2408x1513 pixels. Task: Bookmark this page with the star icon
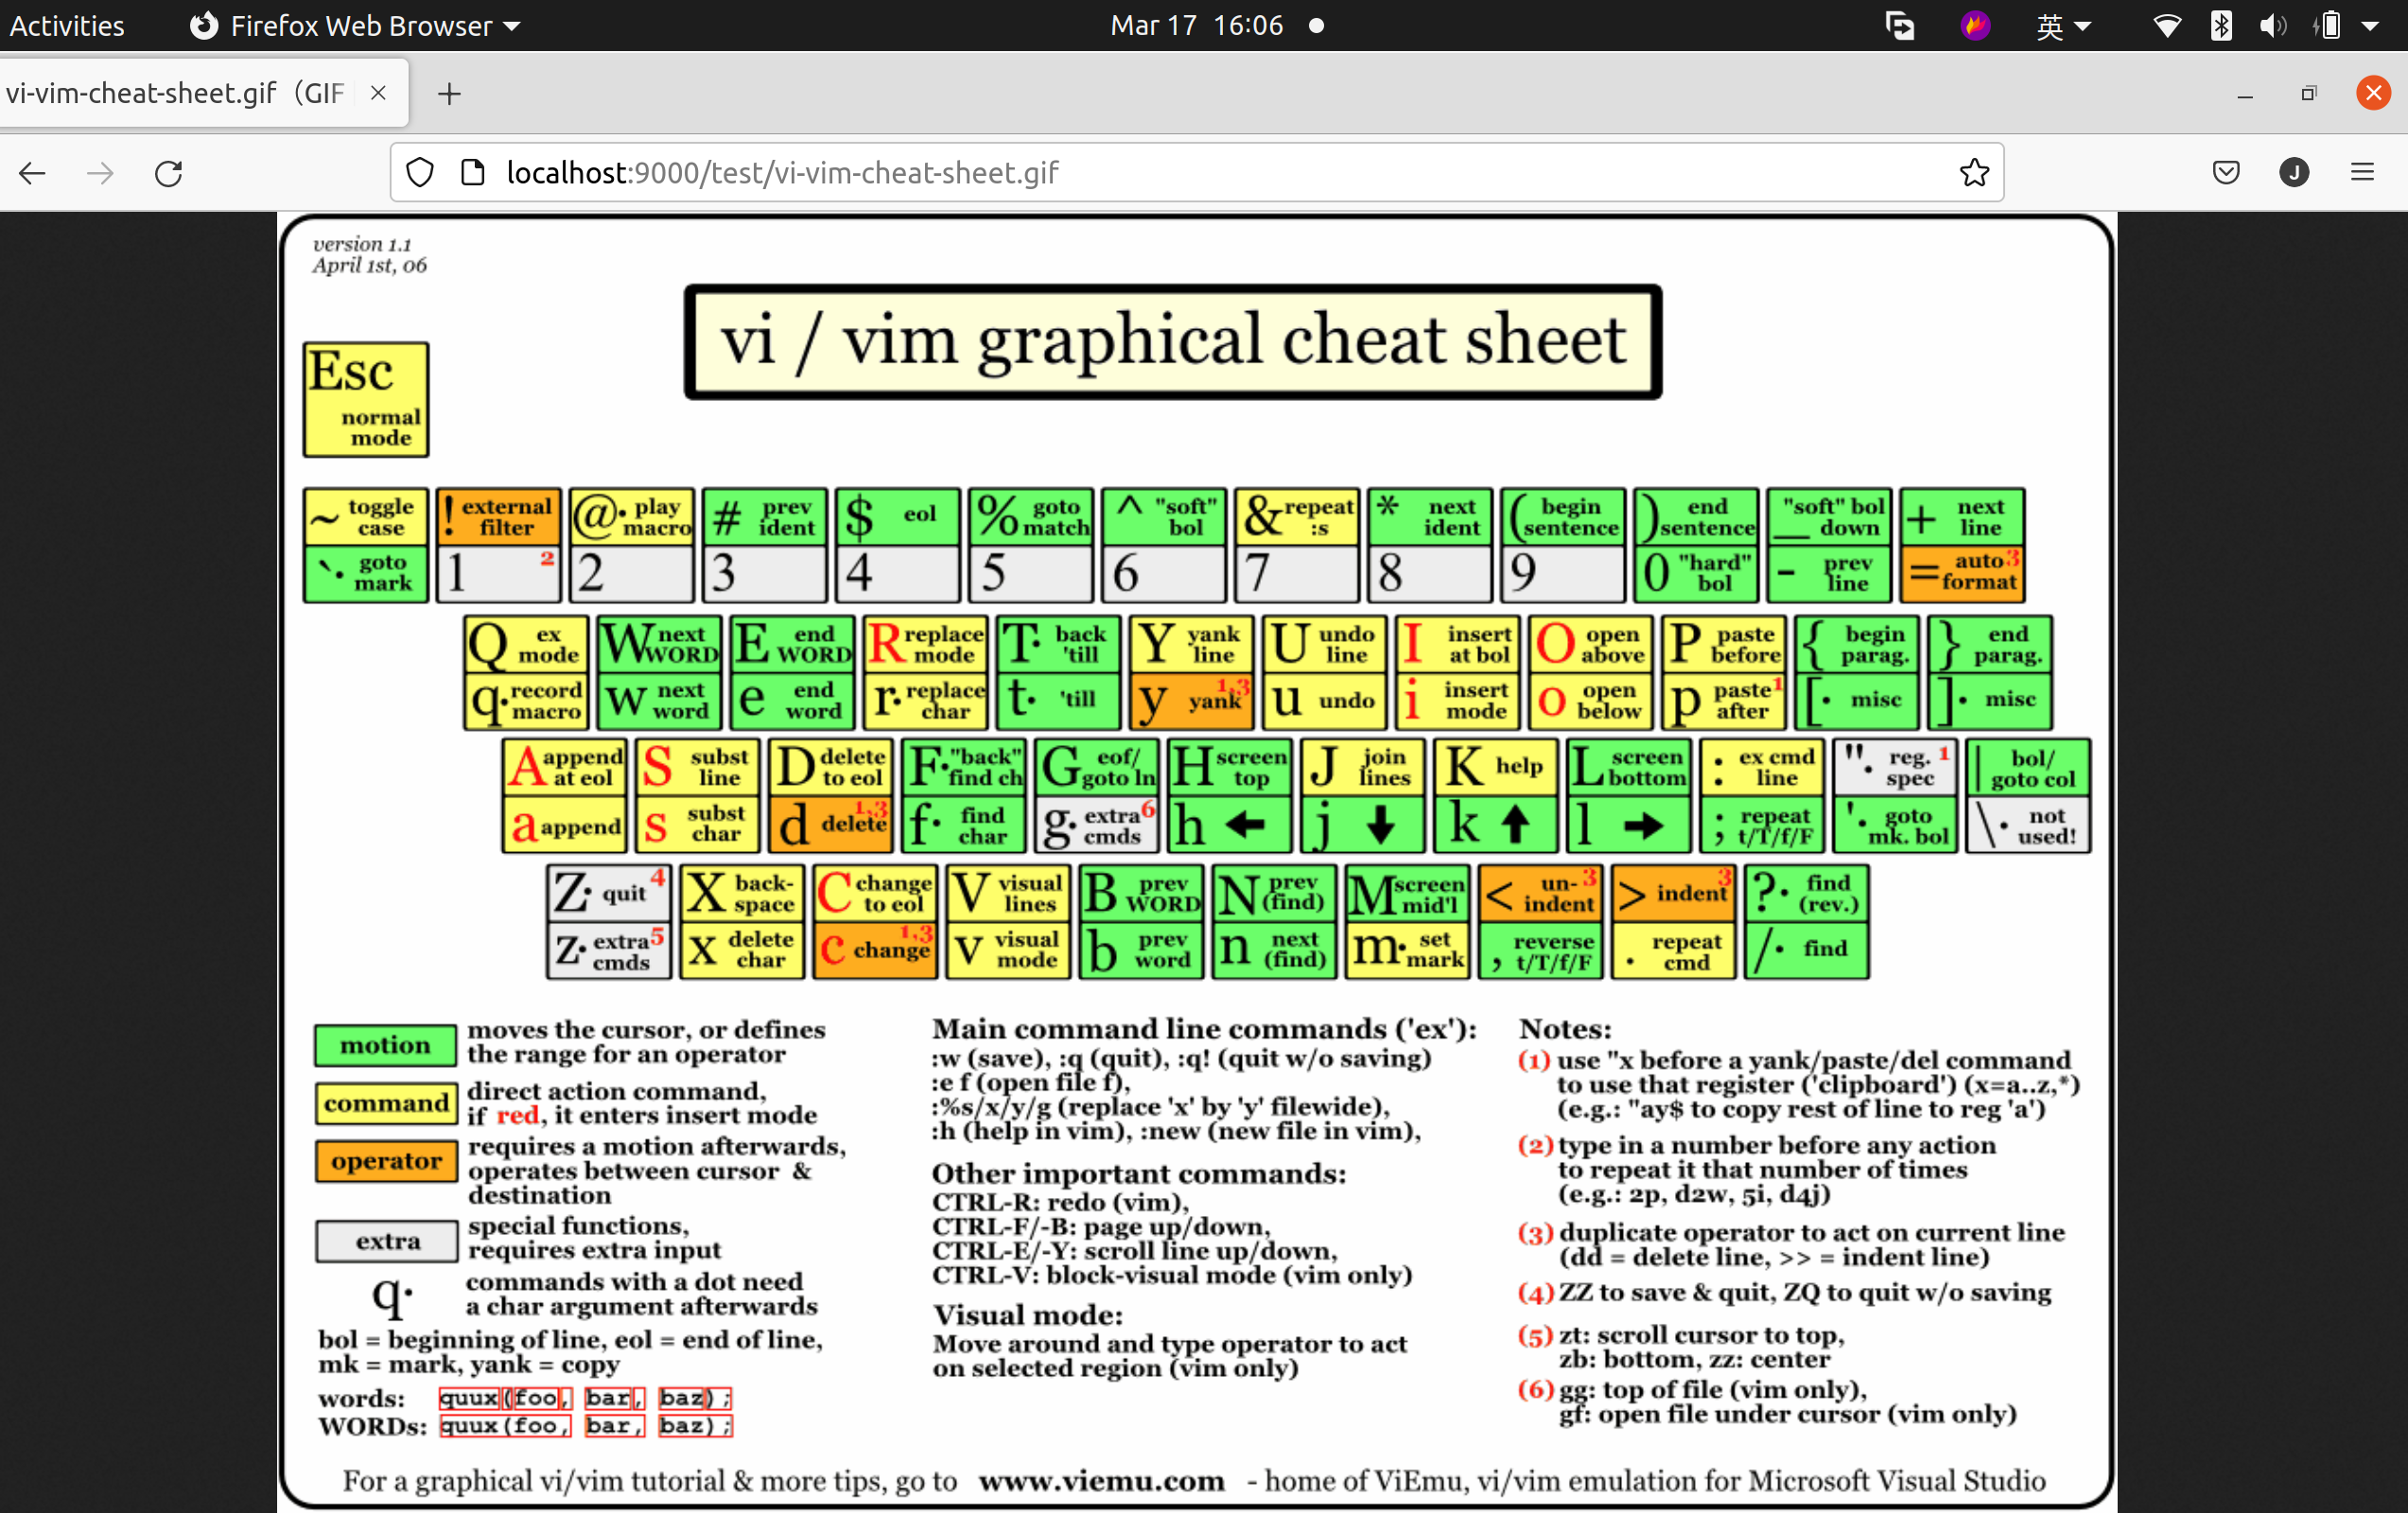coord(1974,173)
